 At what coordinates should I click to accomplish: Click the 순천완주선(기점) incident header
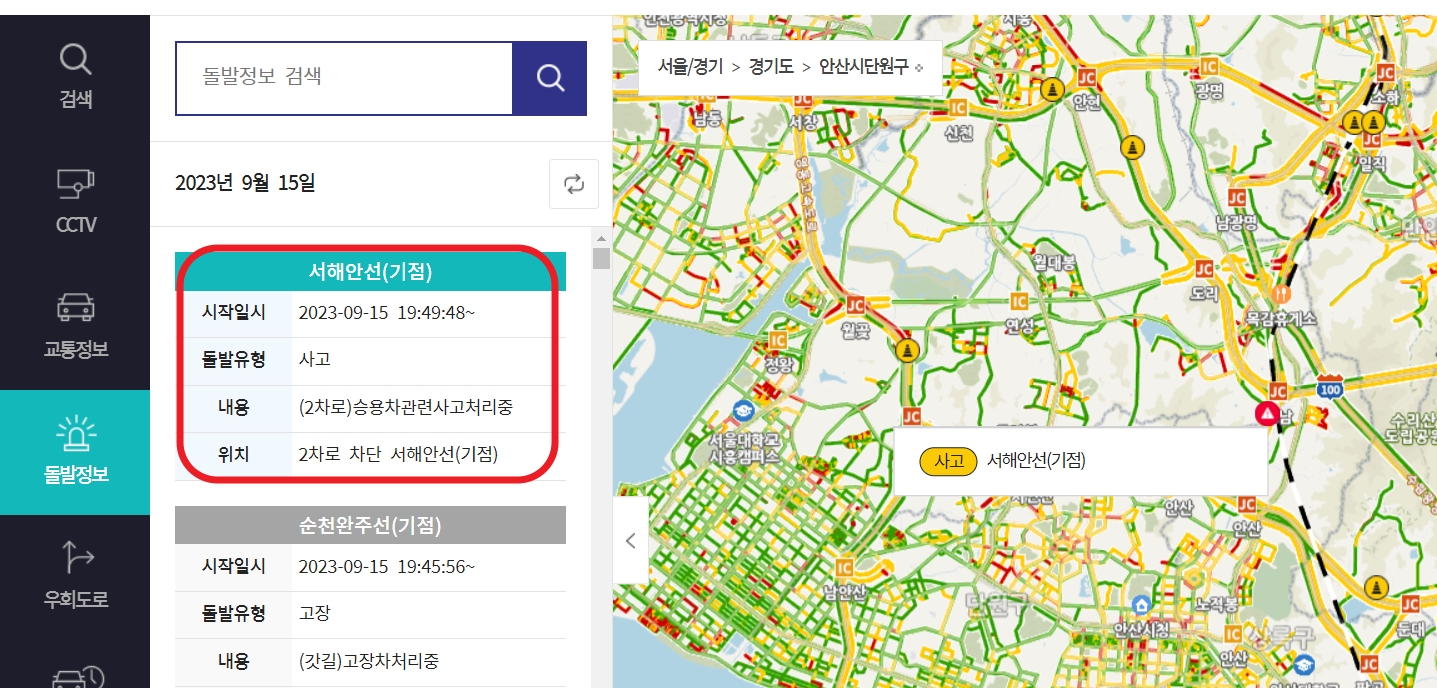[x=370, y=524]
